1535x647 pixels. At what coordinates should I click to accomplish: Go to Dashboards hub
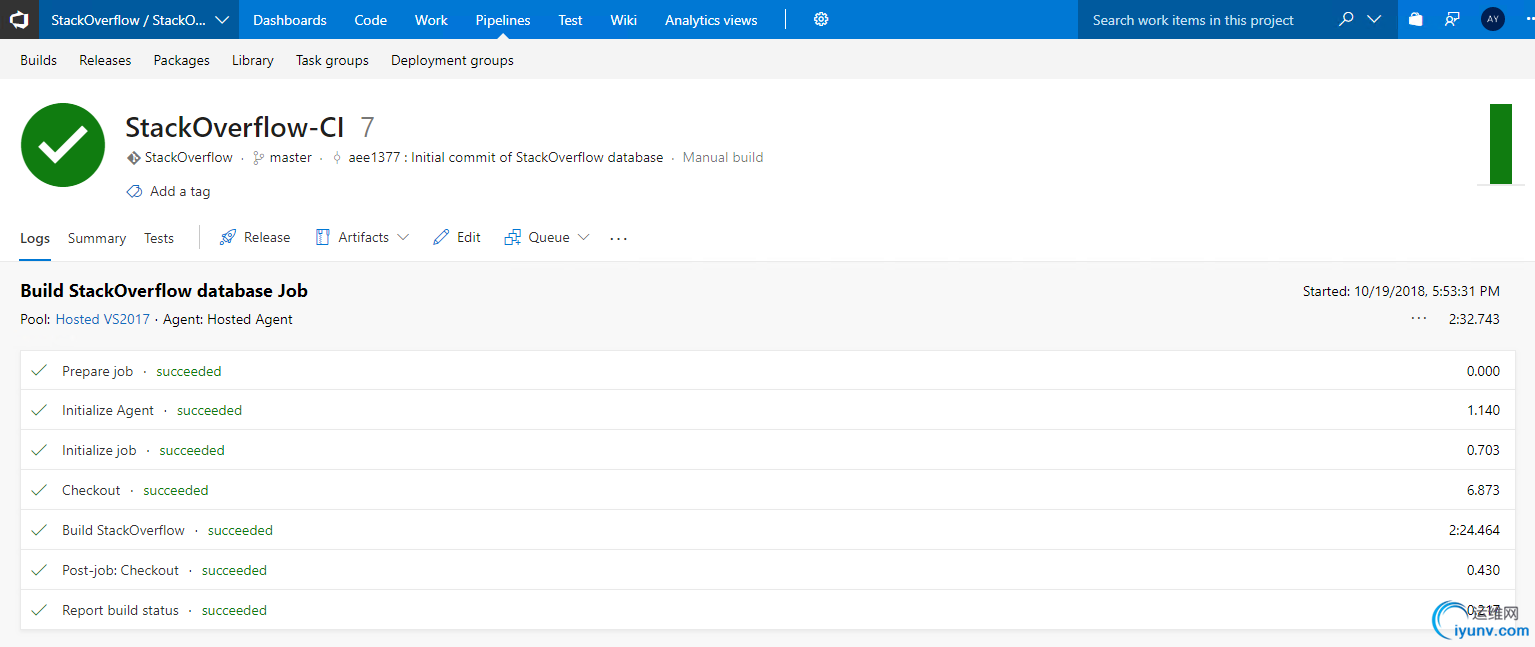pyautogui.click(x=290, y=20)
